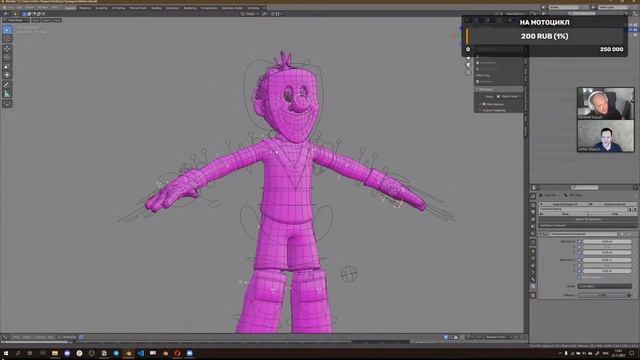The image size is (640, 360).
Task: Toggle the Maximum Z checkbox
Action: click(579, 271)
